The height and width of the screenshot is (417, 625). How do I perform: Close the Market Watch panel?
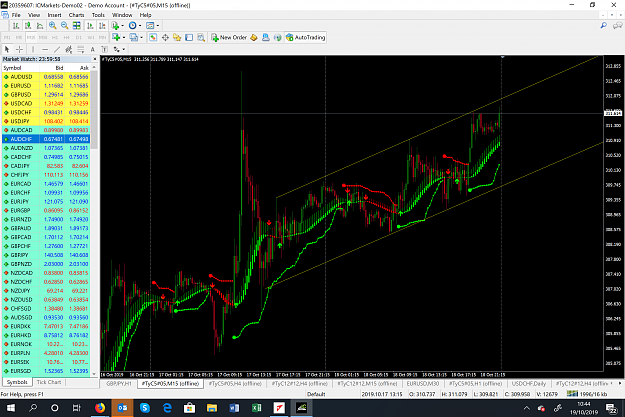(94, 59)
